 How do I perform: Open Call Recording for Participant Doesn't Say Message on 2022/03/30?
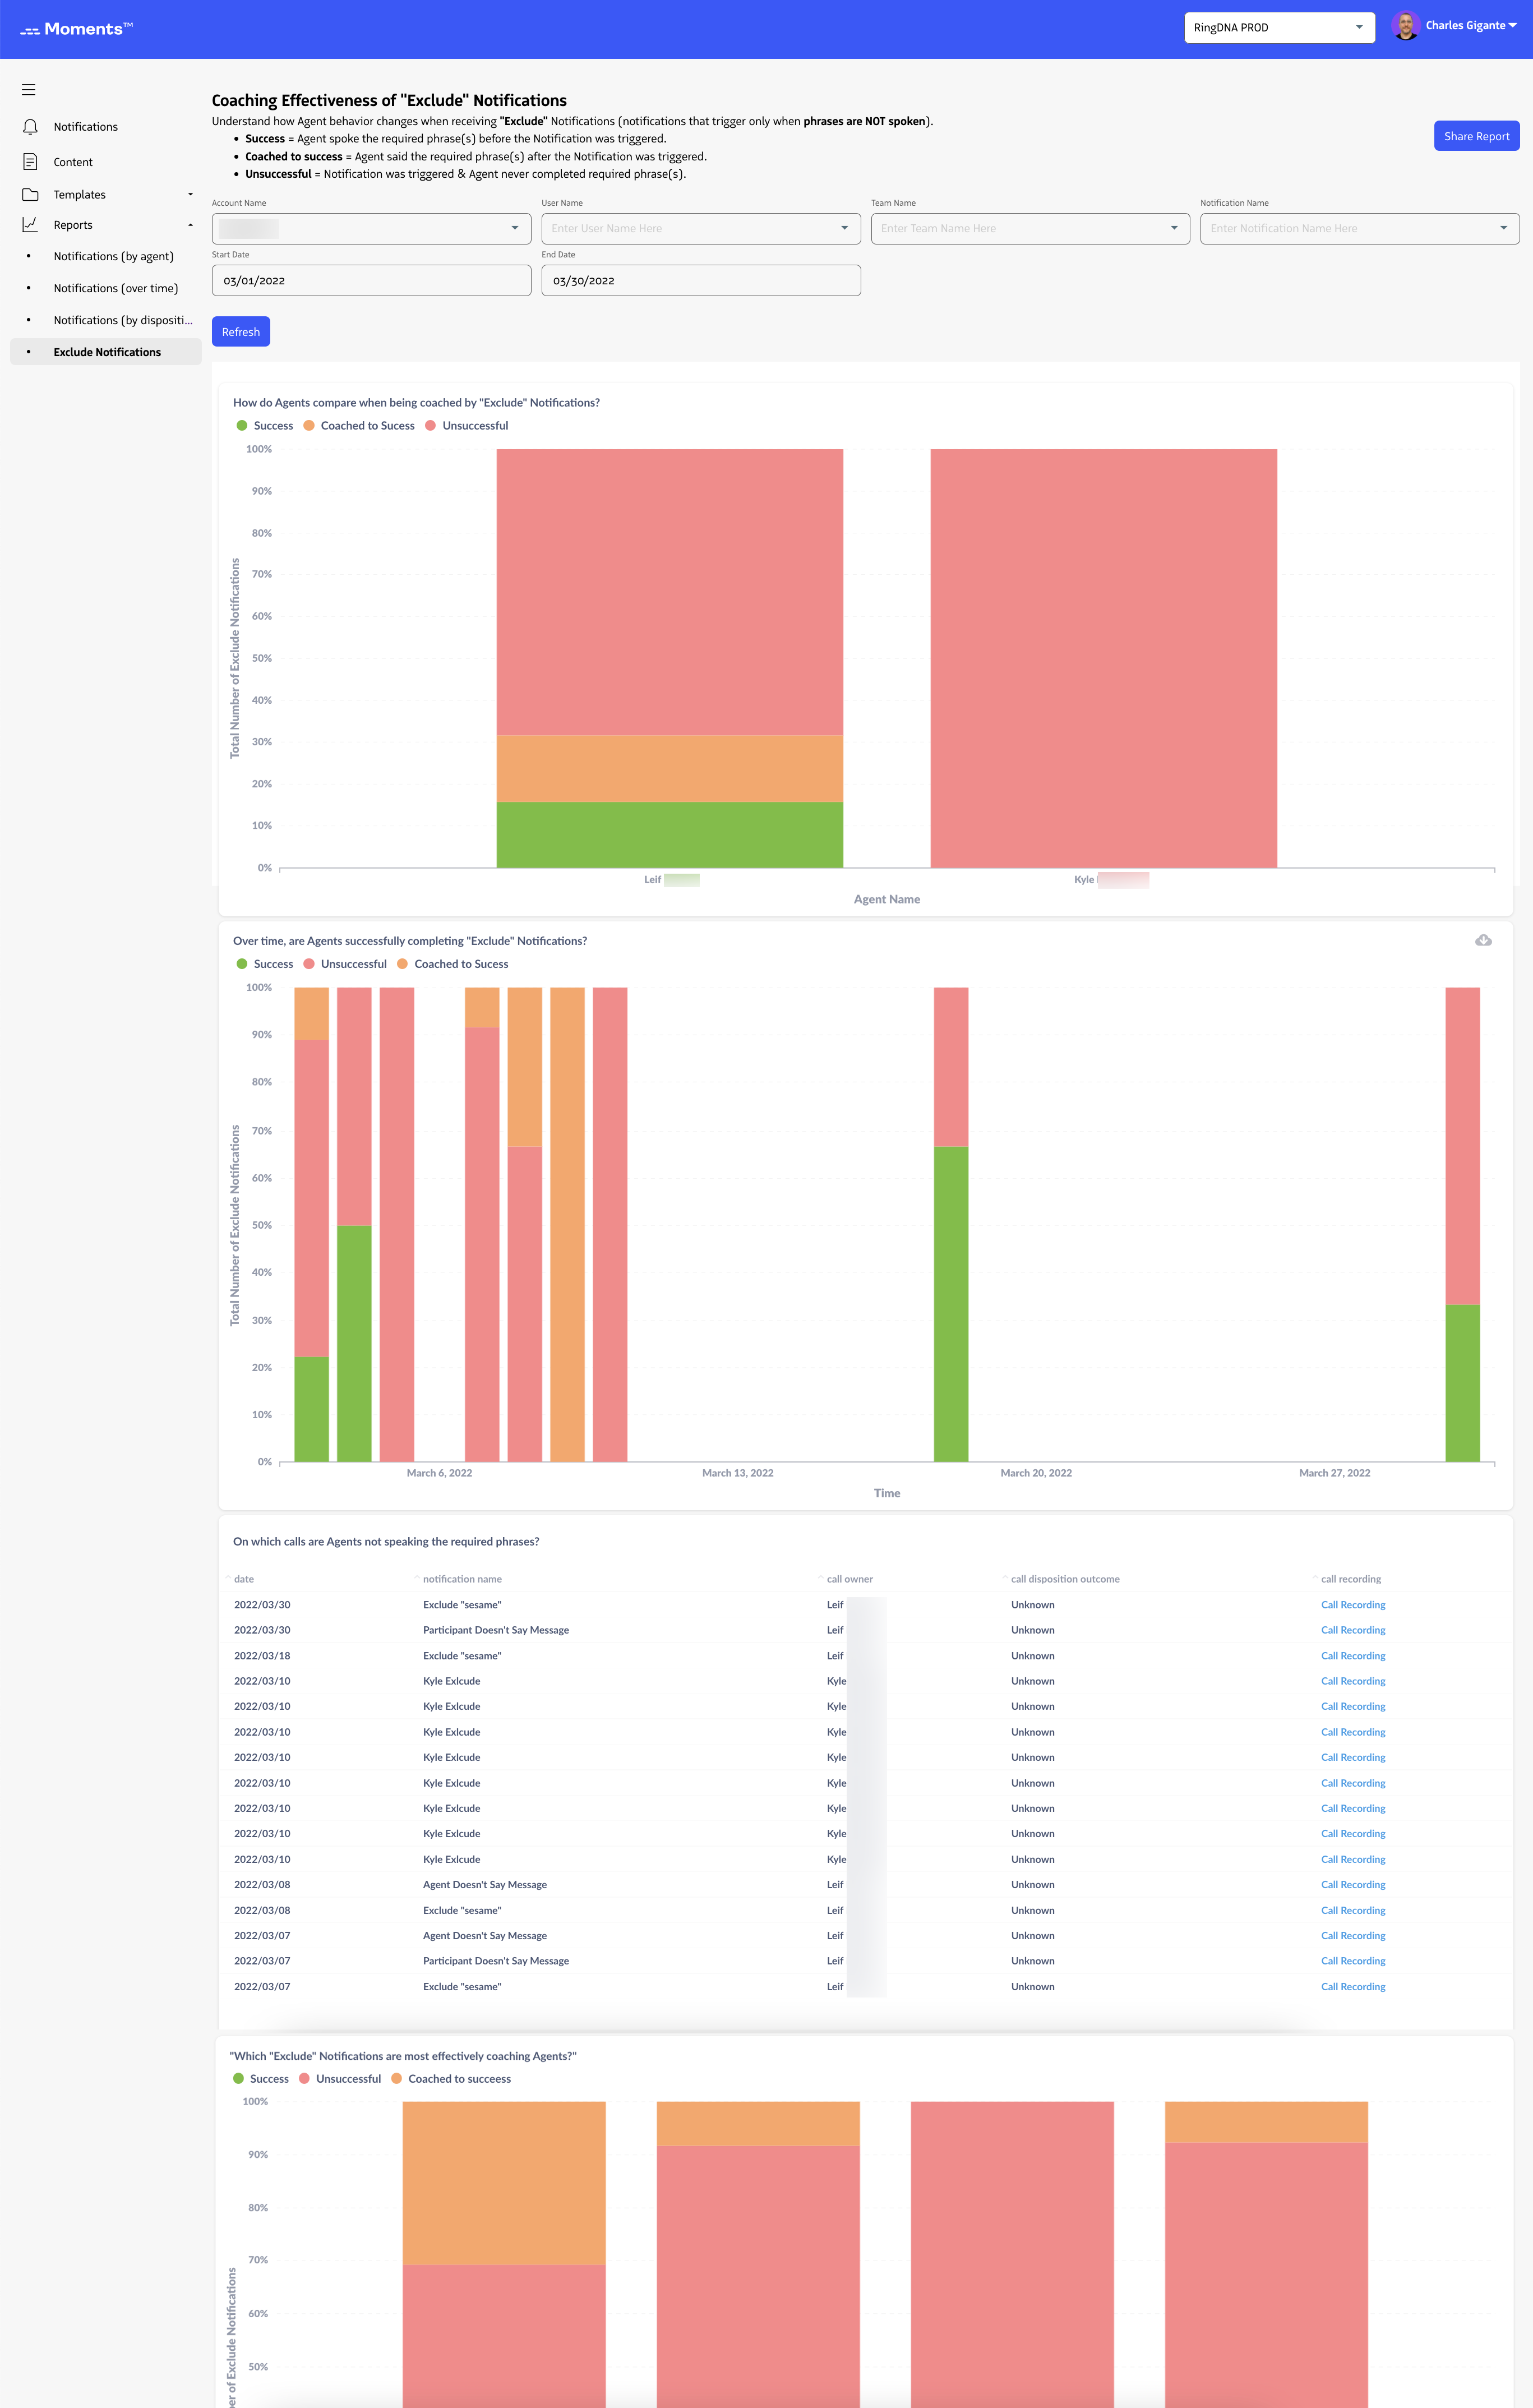1353,1630
